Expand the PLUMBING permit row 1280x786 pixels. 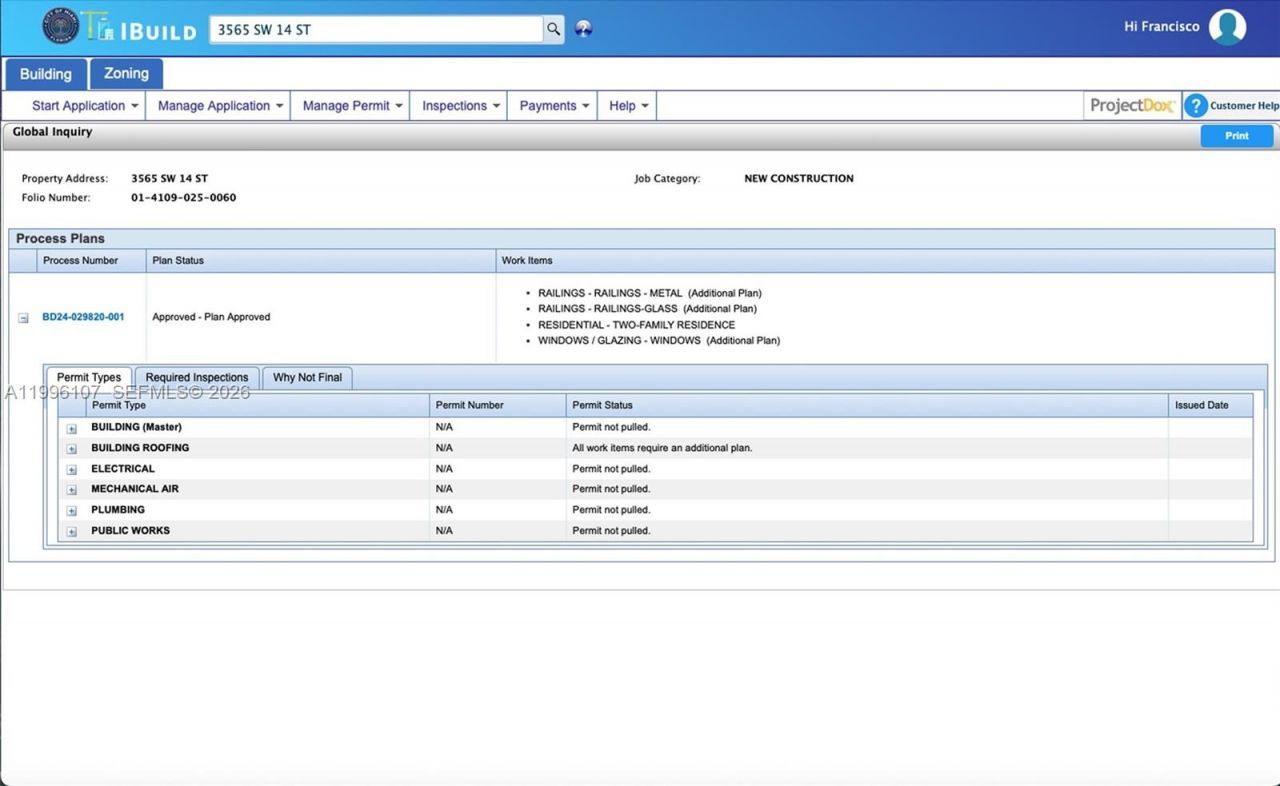72,511
